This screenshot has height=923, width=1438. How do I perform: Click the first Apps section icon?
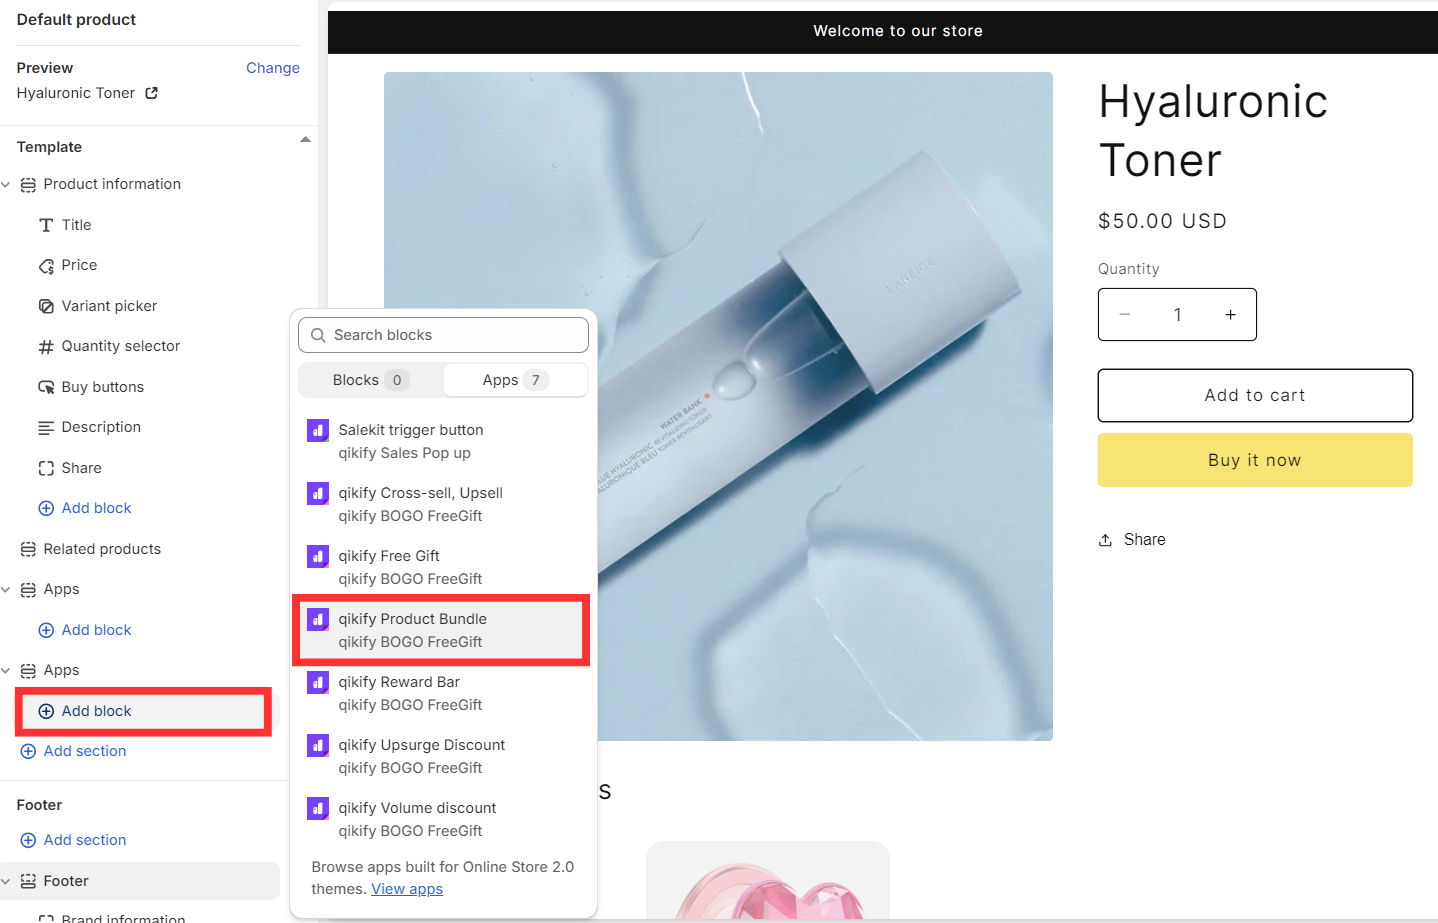tap(28, 590)
